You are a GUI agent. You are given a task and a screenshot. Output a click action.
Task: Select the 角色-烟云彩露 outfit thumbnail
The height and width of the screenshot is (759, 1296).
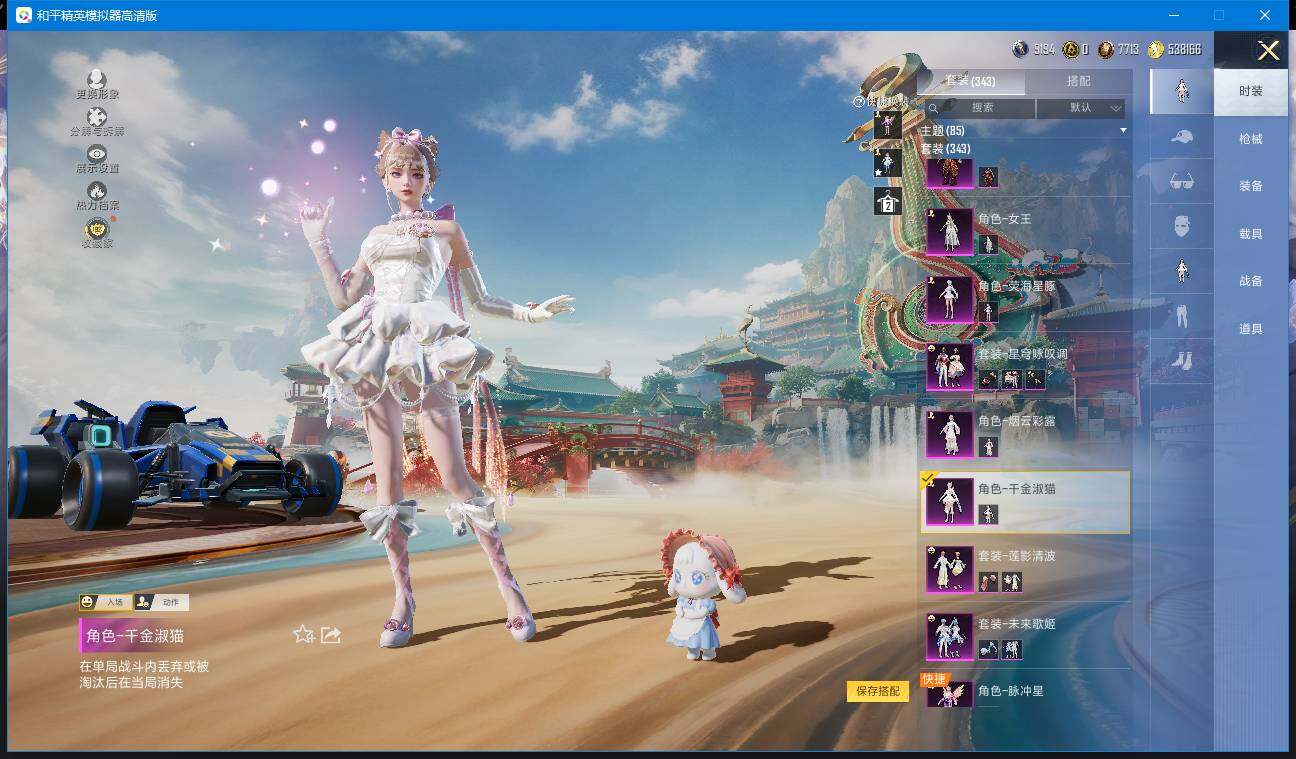[949, 434]
